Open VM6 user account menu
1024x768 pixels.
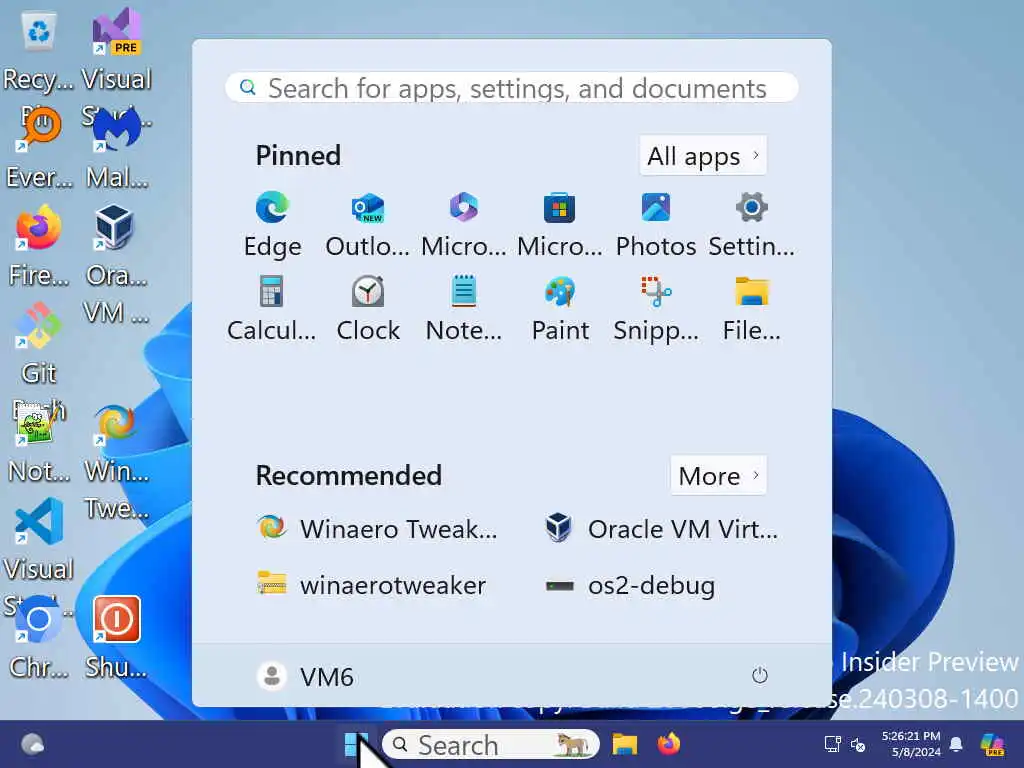(305, 677)
